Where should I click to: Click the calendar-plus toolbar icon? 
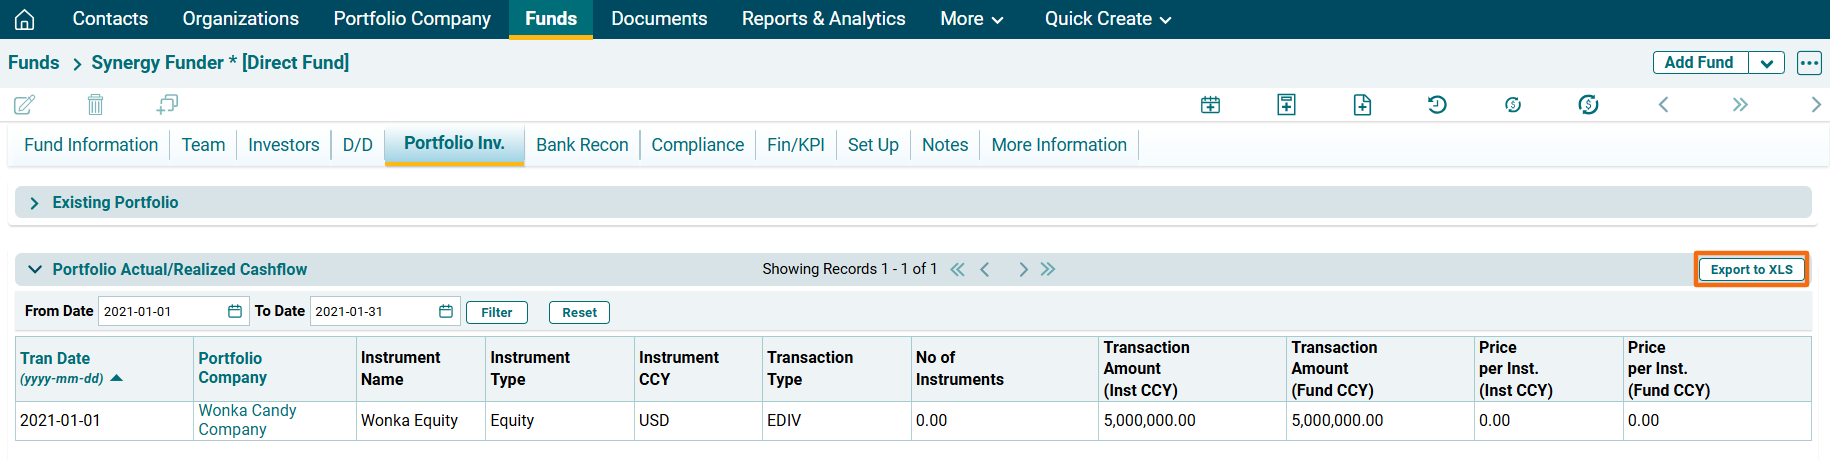pos(1210,104)
